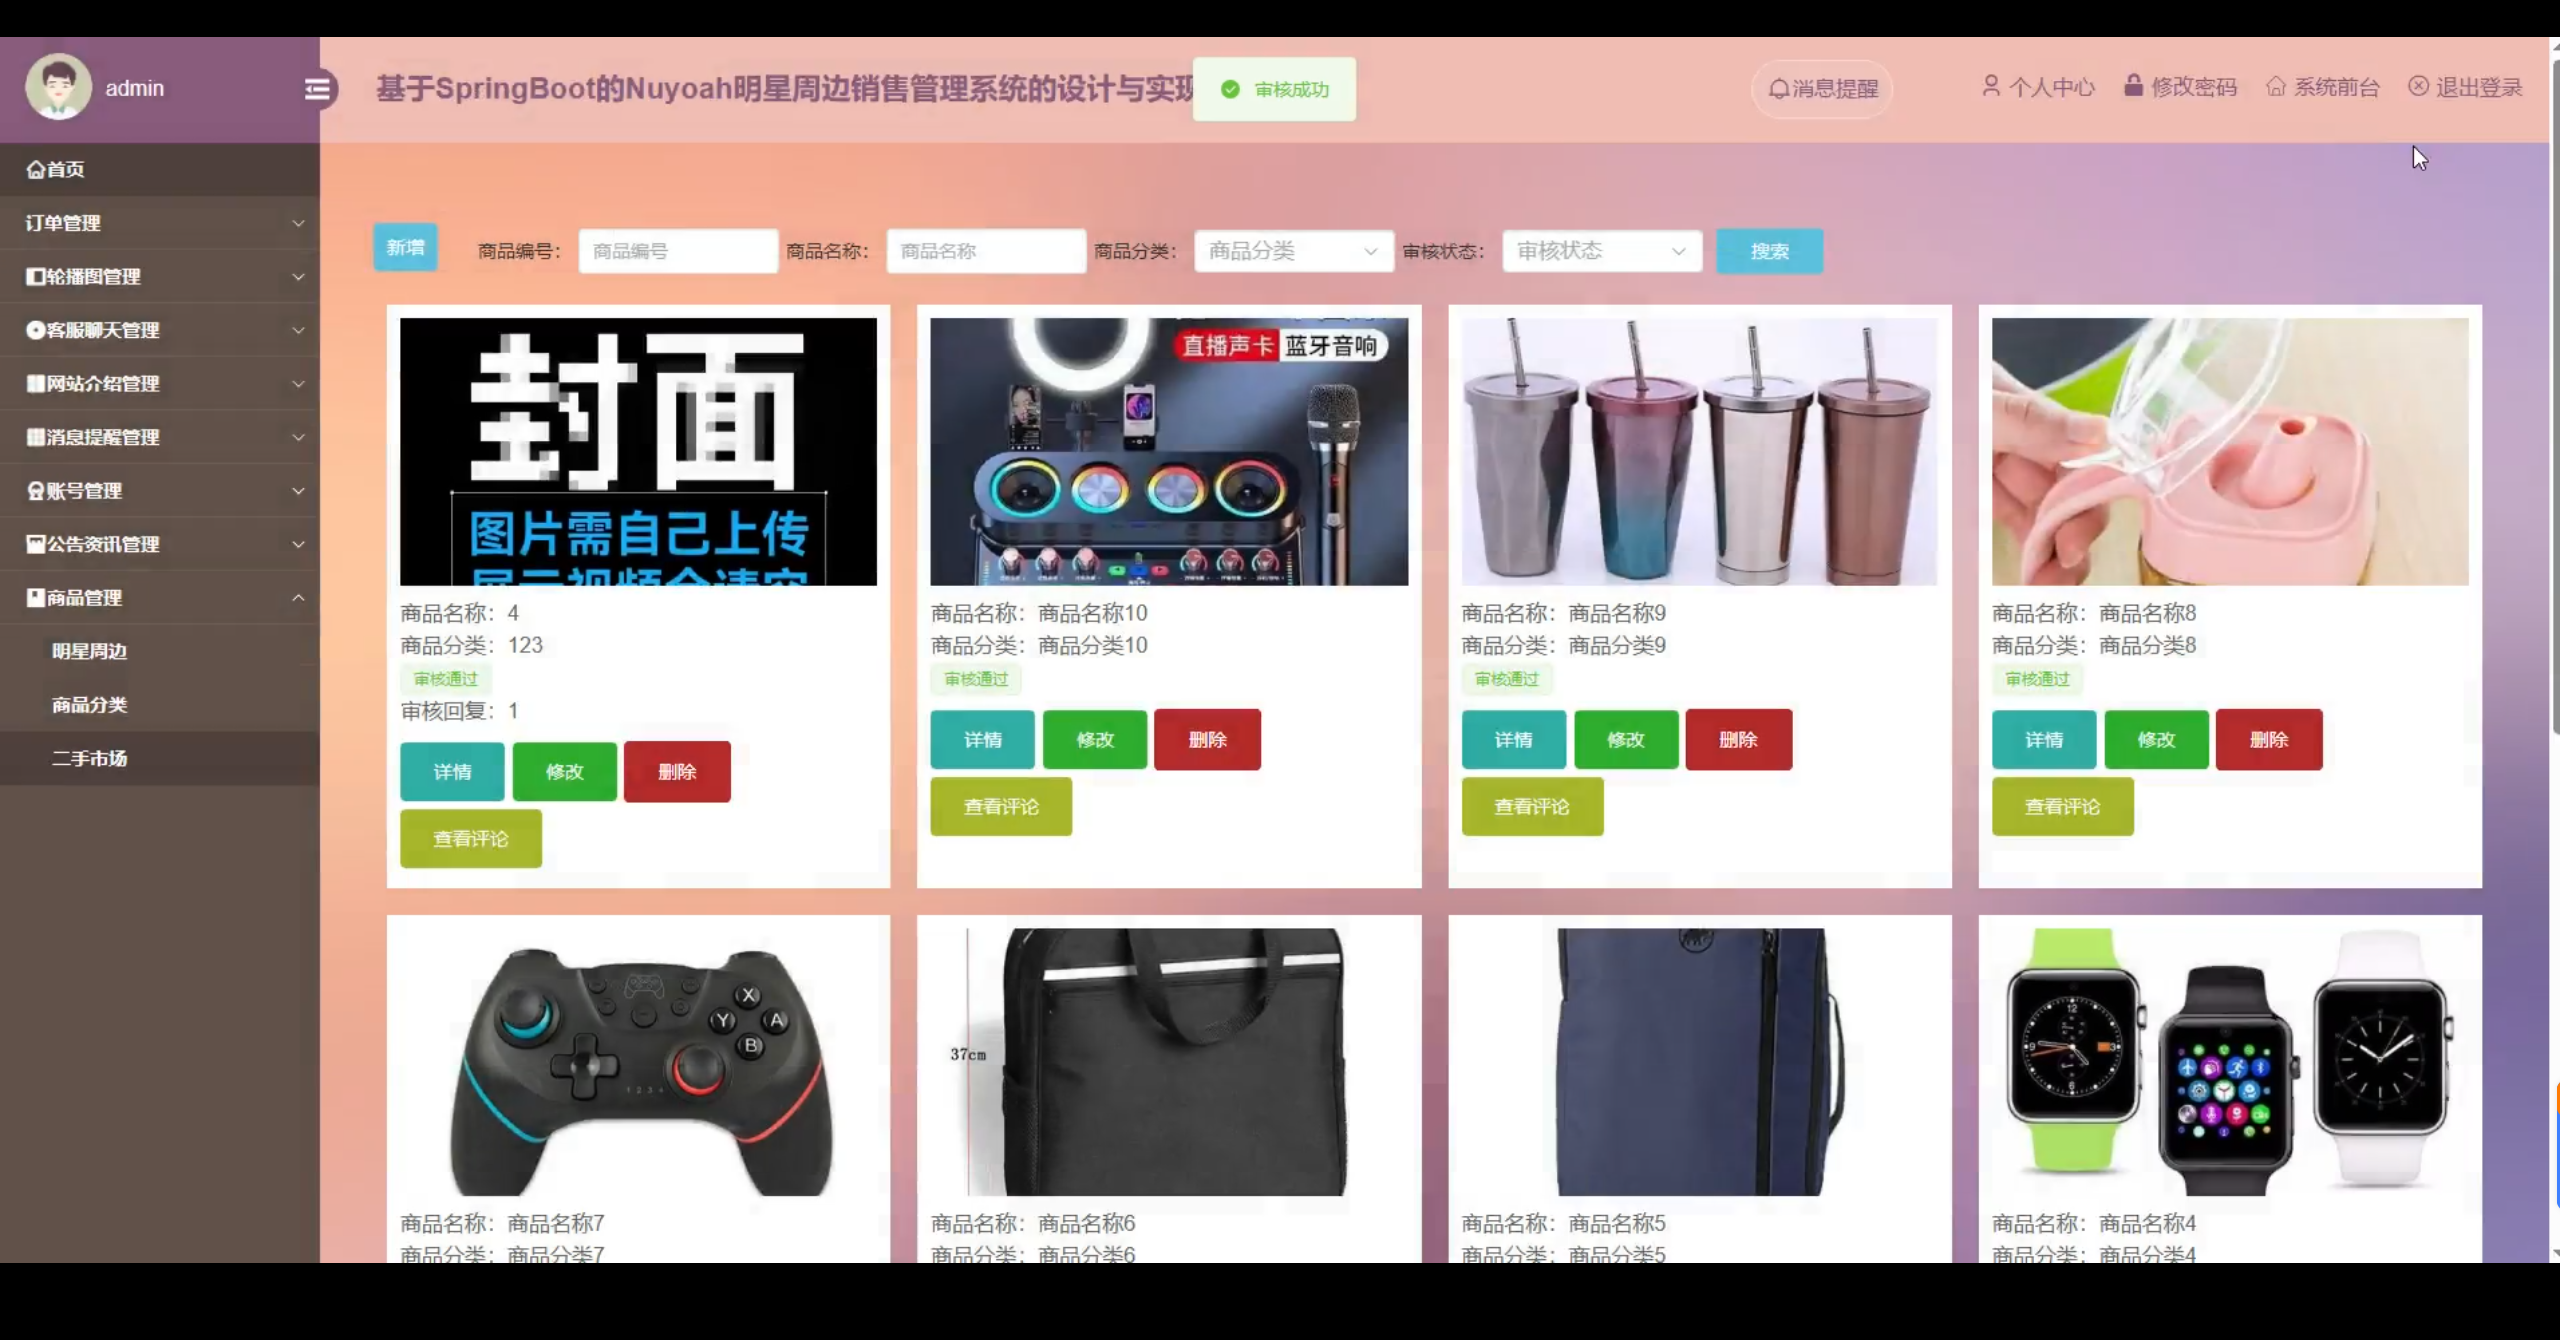2560x1340 pixels.
Task: Click the 商品名称8 product thumbnail
Action: [2229, 451]
